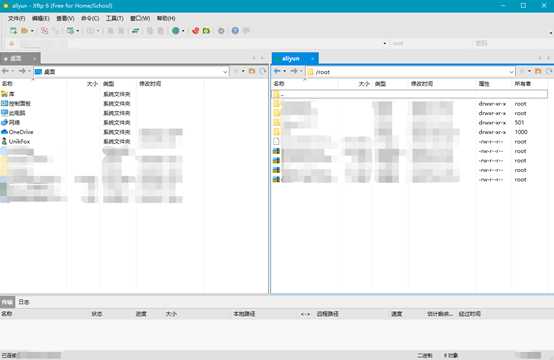Viewport: 554px width, 360px height.
Task: Open the 帮助(H) menu
Action: click(x=166, y=18)
